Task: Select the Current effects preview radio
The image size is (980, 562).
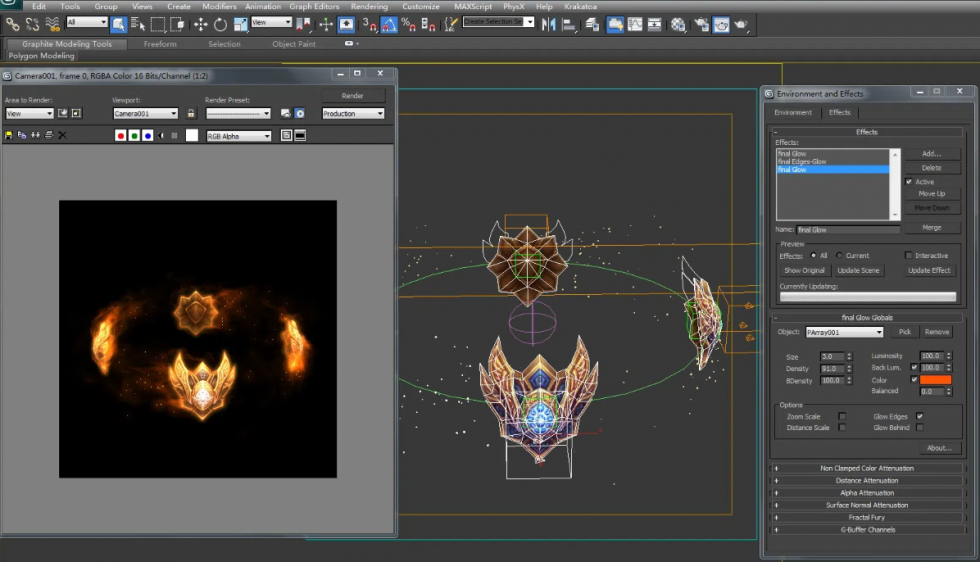Action: point(839,255)
